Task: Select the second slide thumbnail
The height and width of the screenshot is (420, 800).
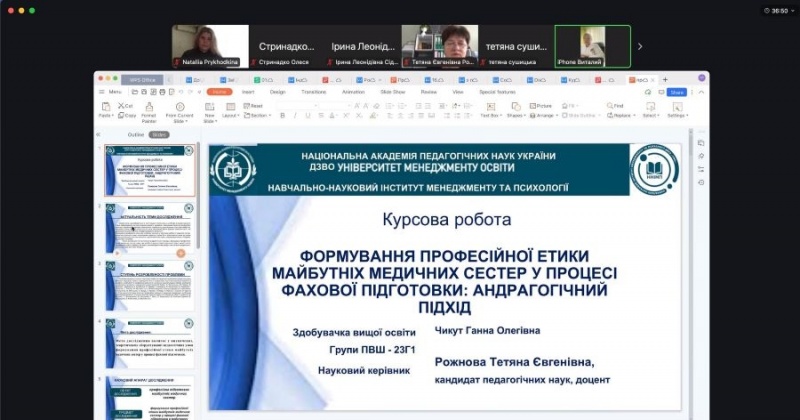Action: click(x=150, y=227)
